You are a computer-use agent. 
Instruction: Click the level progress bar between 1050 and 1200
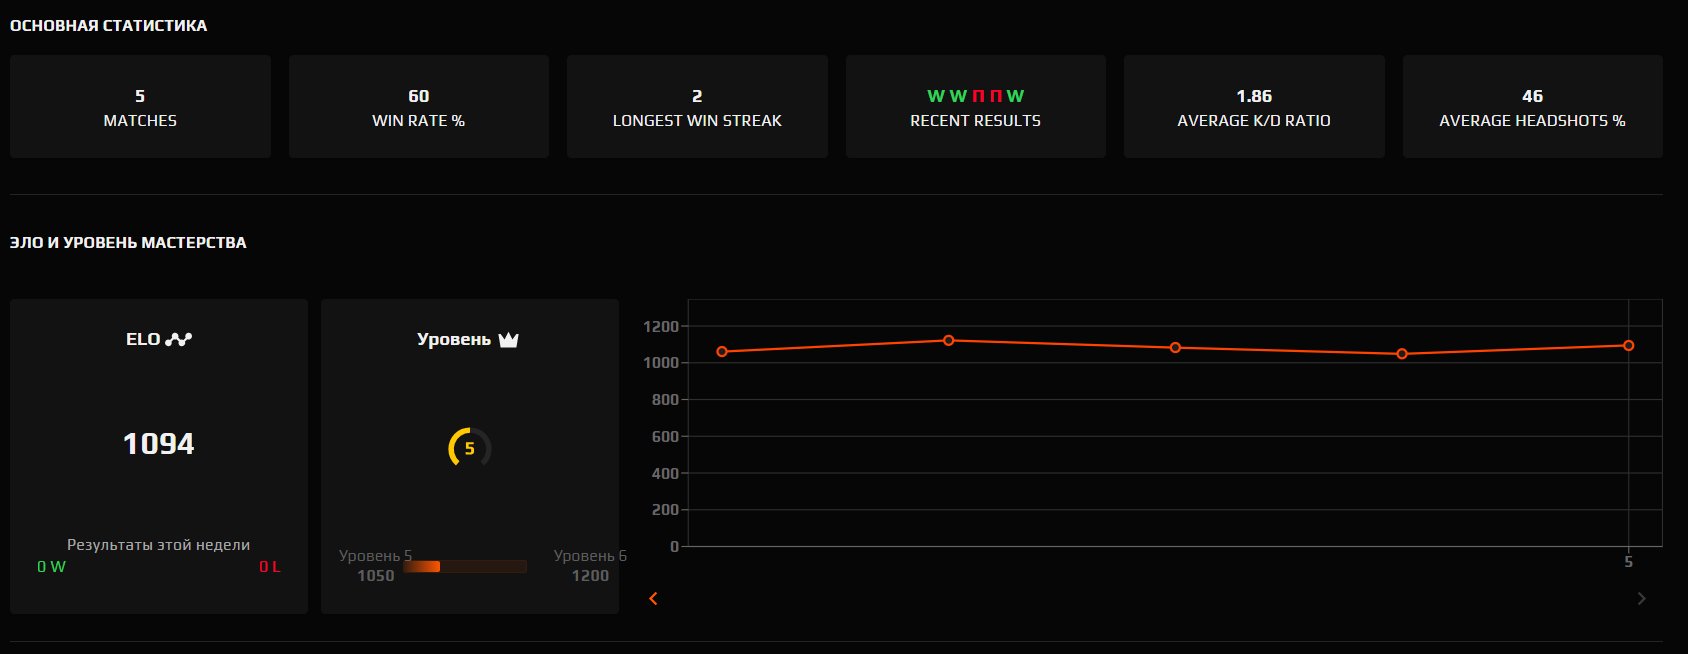pyautogui.click(x=465, y=567)
